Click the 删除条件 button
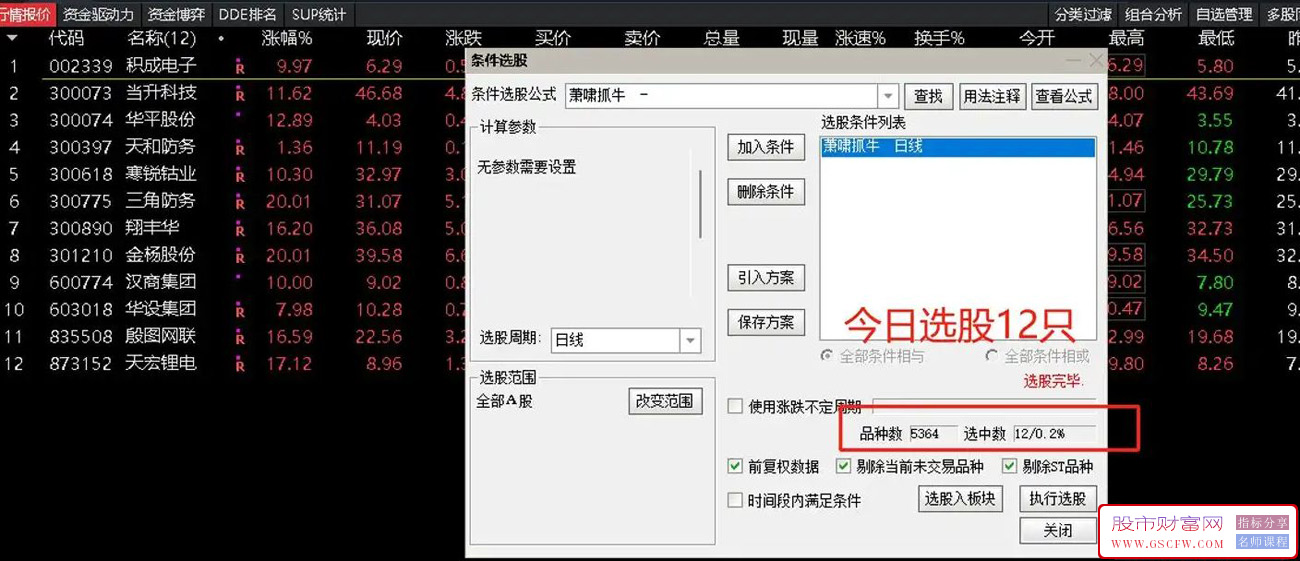Image resolution: width=1300 pixels, height=561 pixels. point(766,192)
